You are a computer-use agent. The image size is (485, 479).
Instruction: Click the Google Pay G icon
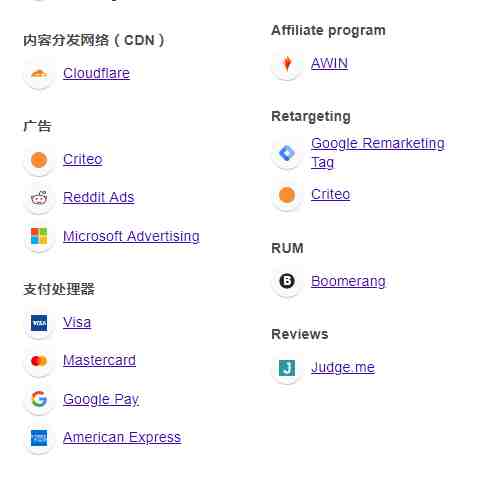39,399
